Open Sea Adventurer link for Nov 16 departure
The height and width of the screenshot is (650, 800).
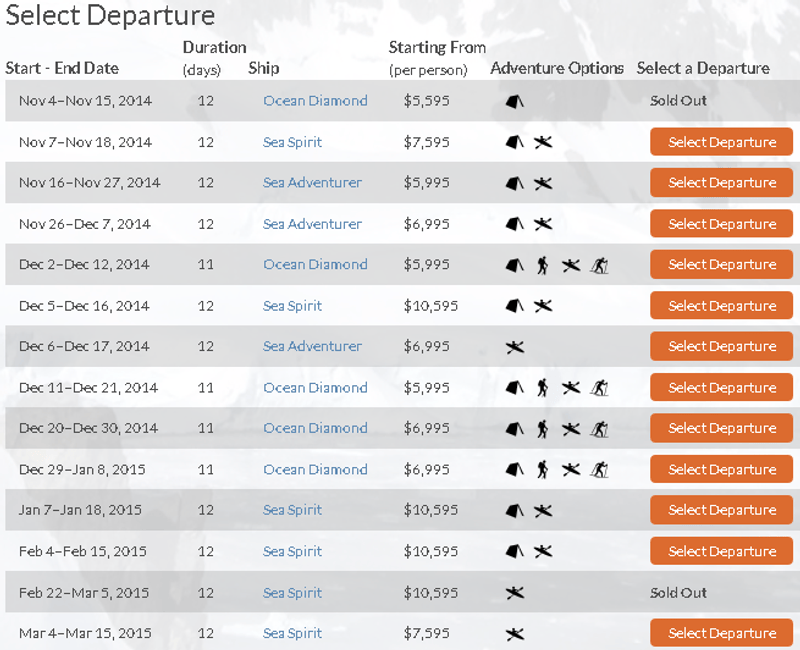pyautogui.click(x=312, y=183)
